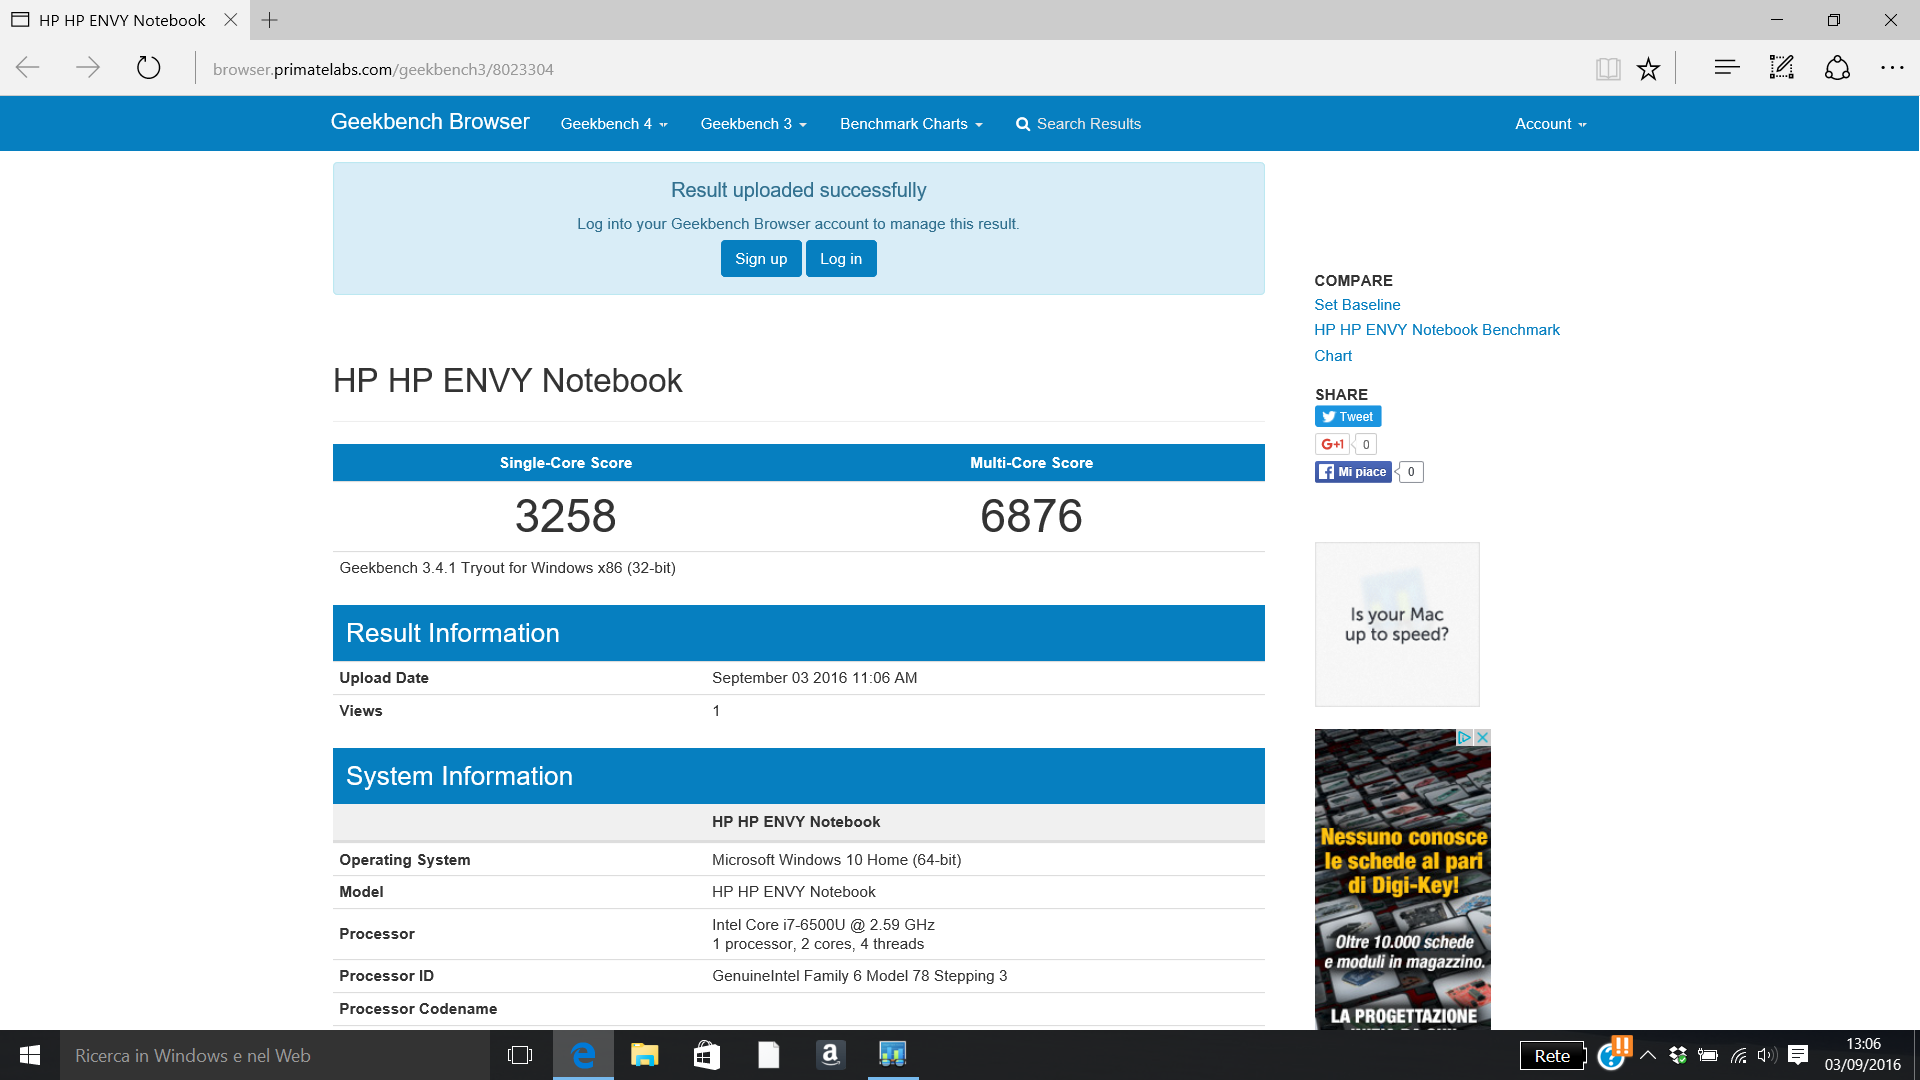Expand the Geekbench 4 menu

coord(613,124)
